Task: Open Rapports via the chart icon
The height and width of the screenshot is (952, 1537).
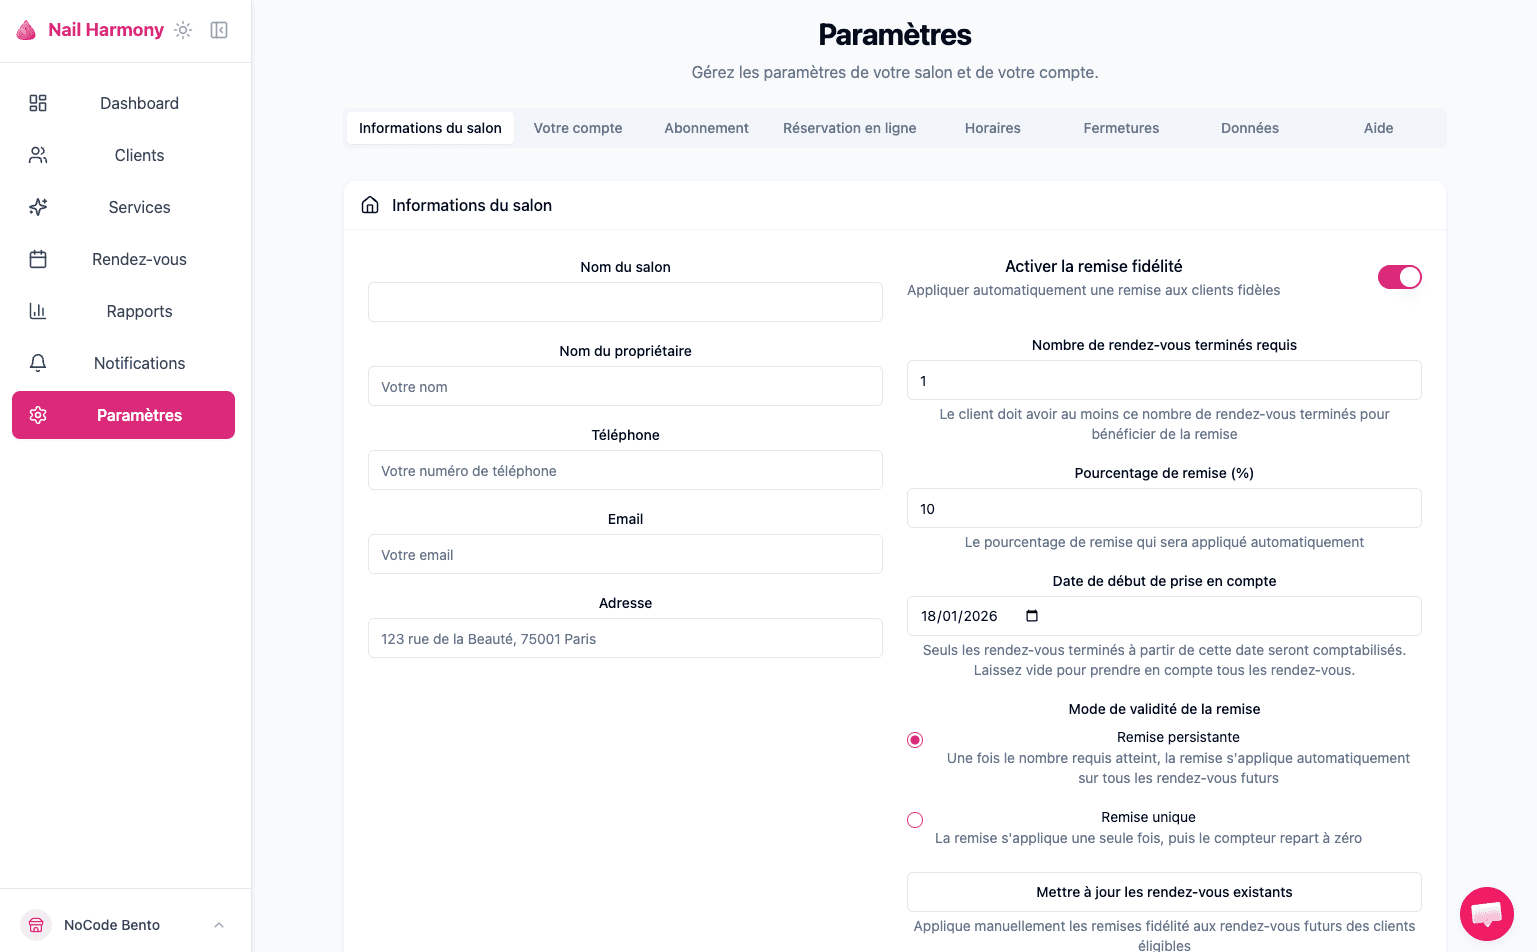Action: tap(37, 311)
